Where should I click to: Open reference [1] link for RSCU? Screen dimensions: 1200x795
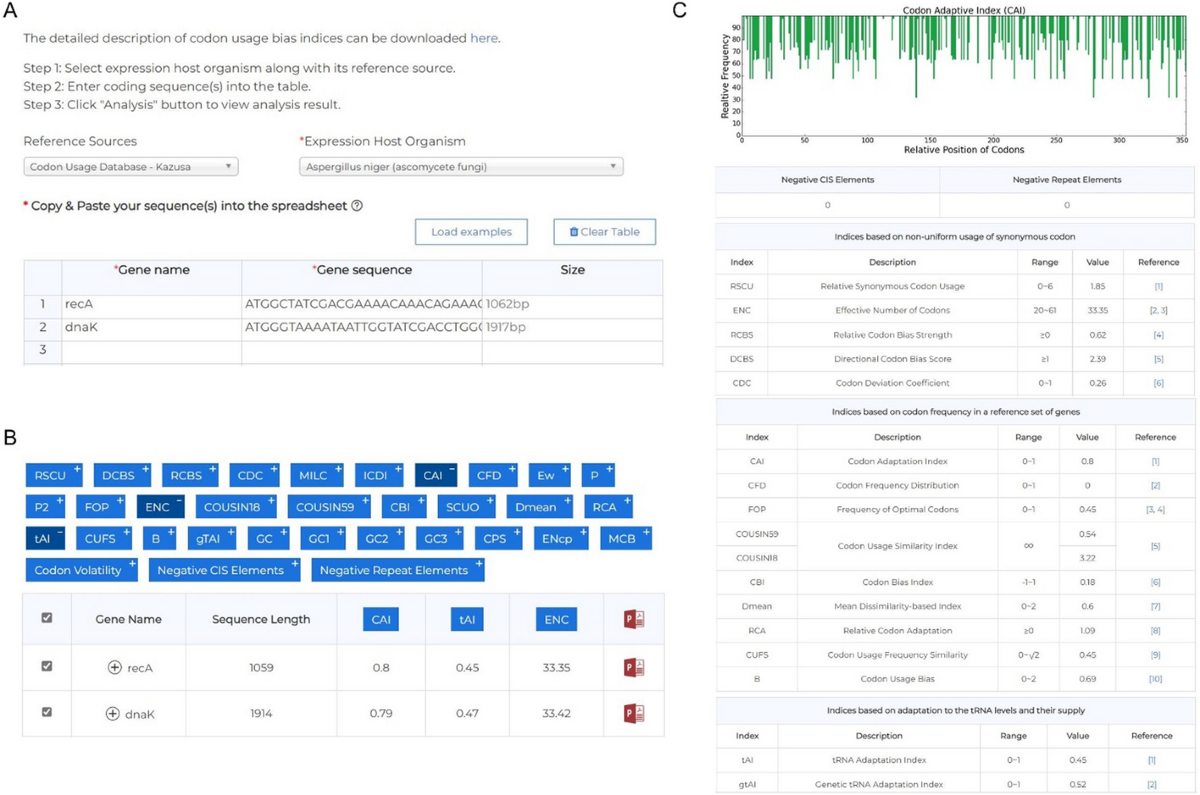[x=1157, y=286]
